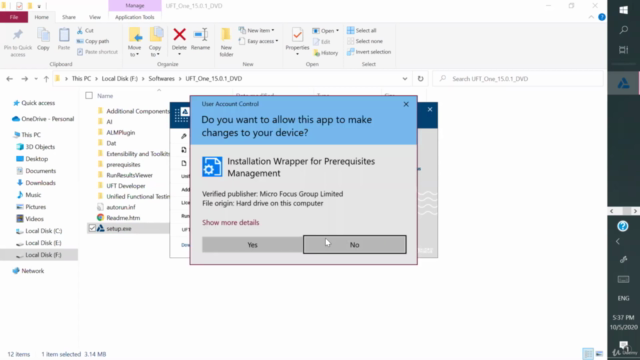Select Local Disk (C:) in navigation pane

pos(43,231)
